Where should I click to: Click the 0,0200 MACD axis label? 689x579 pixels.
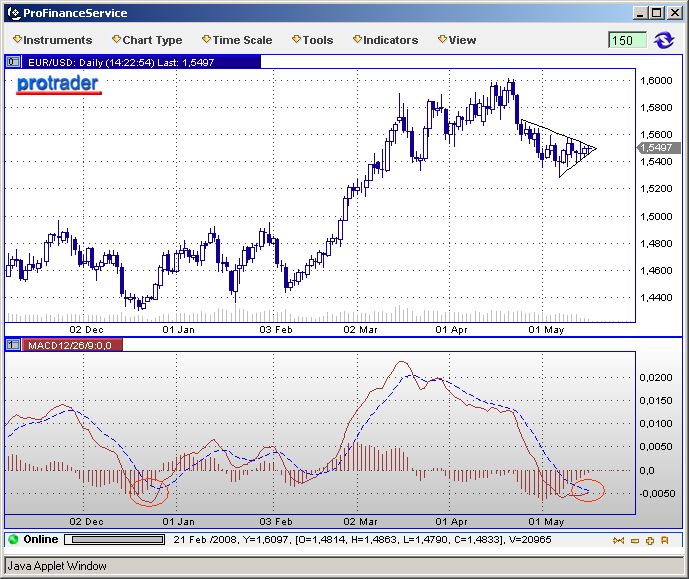pyautogui.click(x=656, y=377)
